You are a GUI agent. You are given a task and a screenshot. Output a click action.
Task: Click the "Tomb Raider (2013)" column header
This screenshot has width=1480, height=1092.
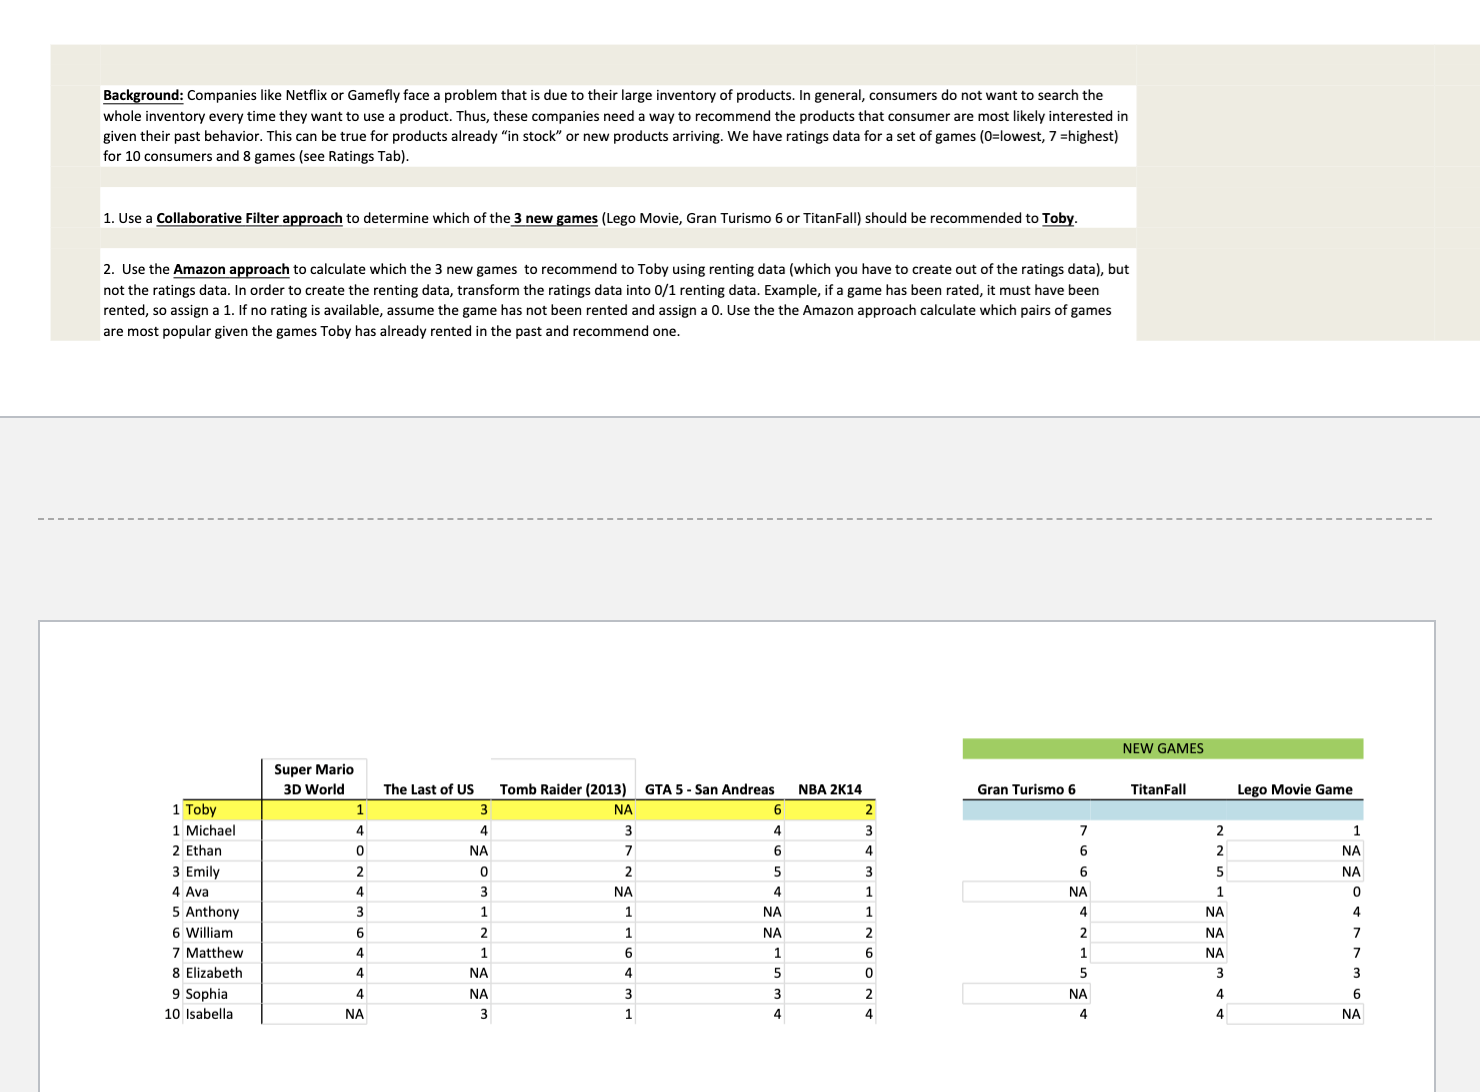563,789
